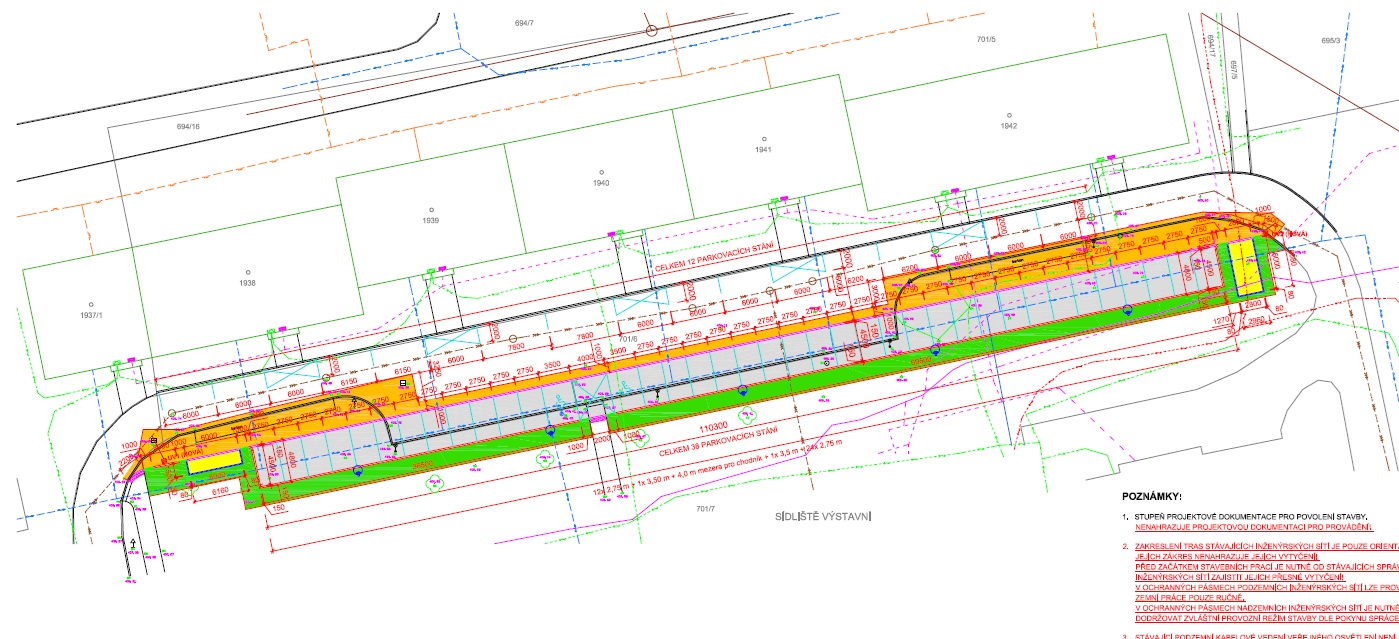
Task: Click building label 1942
Action: [1008, 126]
